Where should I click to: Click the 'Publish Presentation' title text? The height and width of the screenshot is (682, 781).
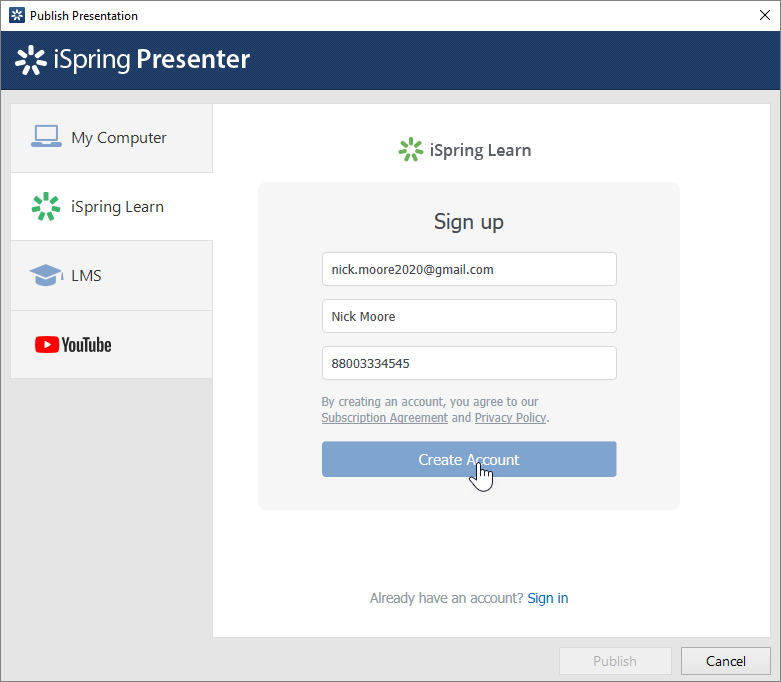click(x=84, y=16)
